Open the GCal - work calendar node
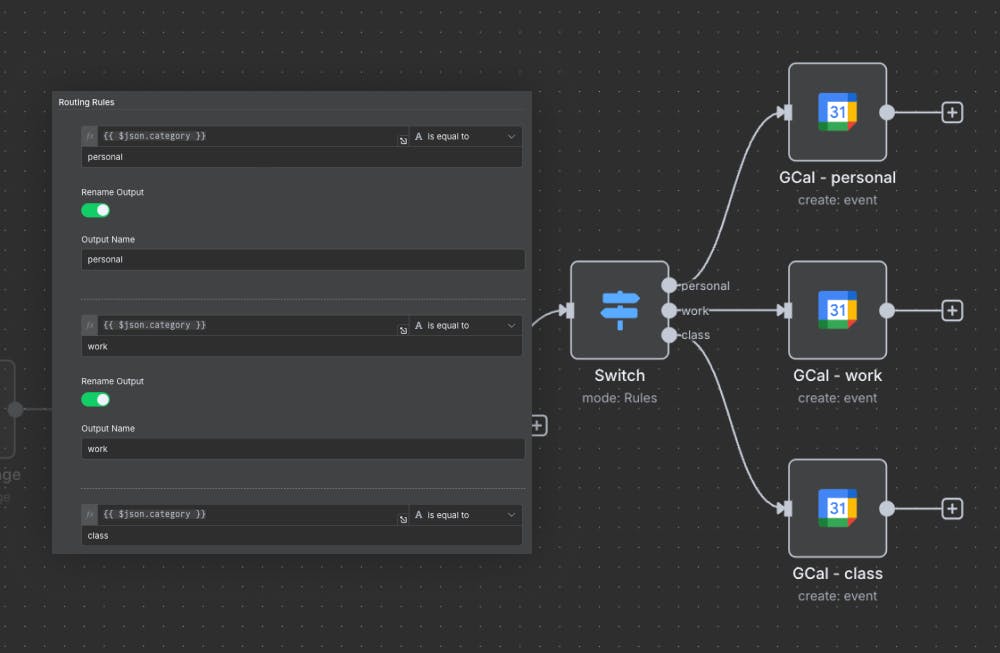Viewport: 1000px width, 653px height. click(837, 310)
